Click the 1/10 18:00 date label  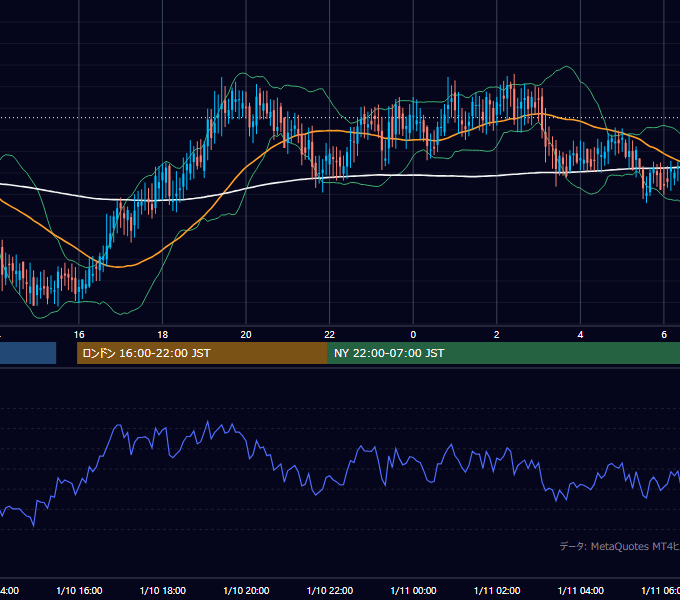[x=163, y=590]
